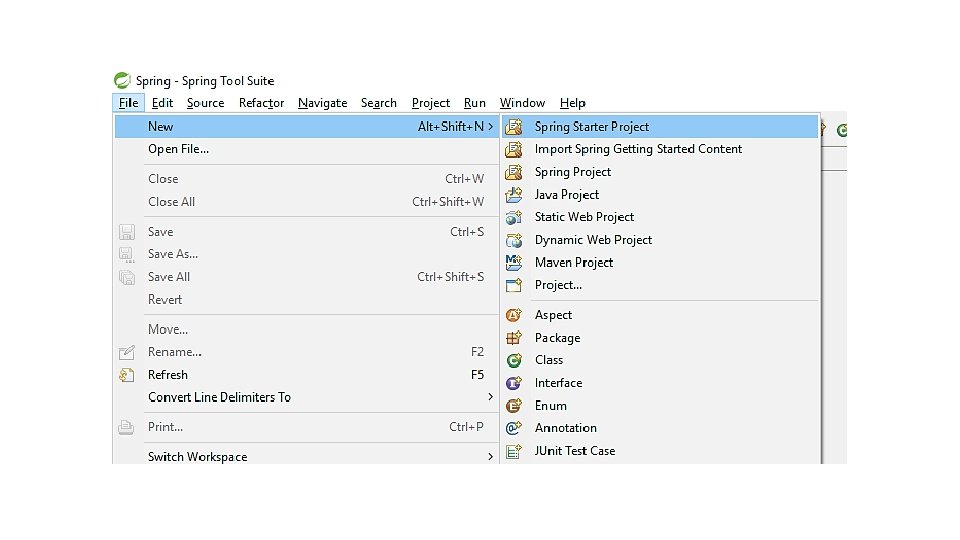Open the Project menu

pyautogui.click(x=431, y=103)
